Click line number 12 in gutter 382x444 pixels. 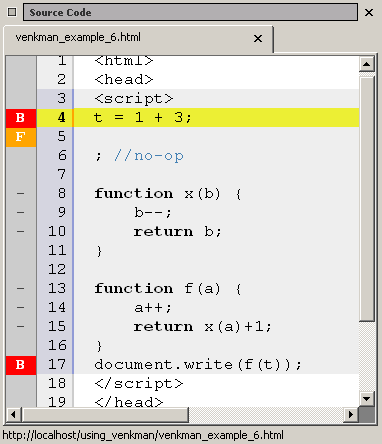(x=57, y=270)
